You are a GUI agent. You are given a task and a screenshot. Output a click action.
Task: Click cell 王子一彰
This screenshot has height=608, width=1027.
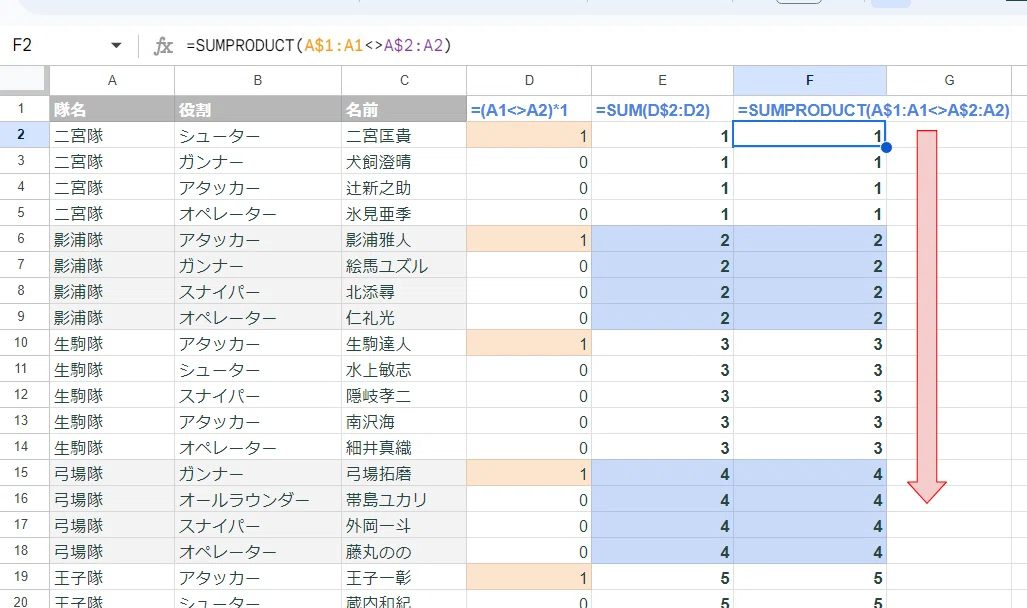404,578
